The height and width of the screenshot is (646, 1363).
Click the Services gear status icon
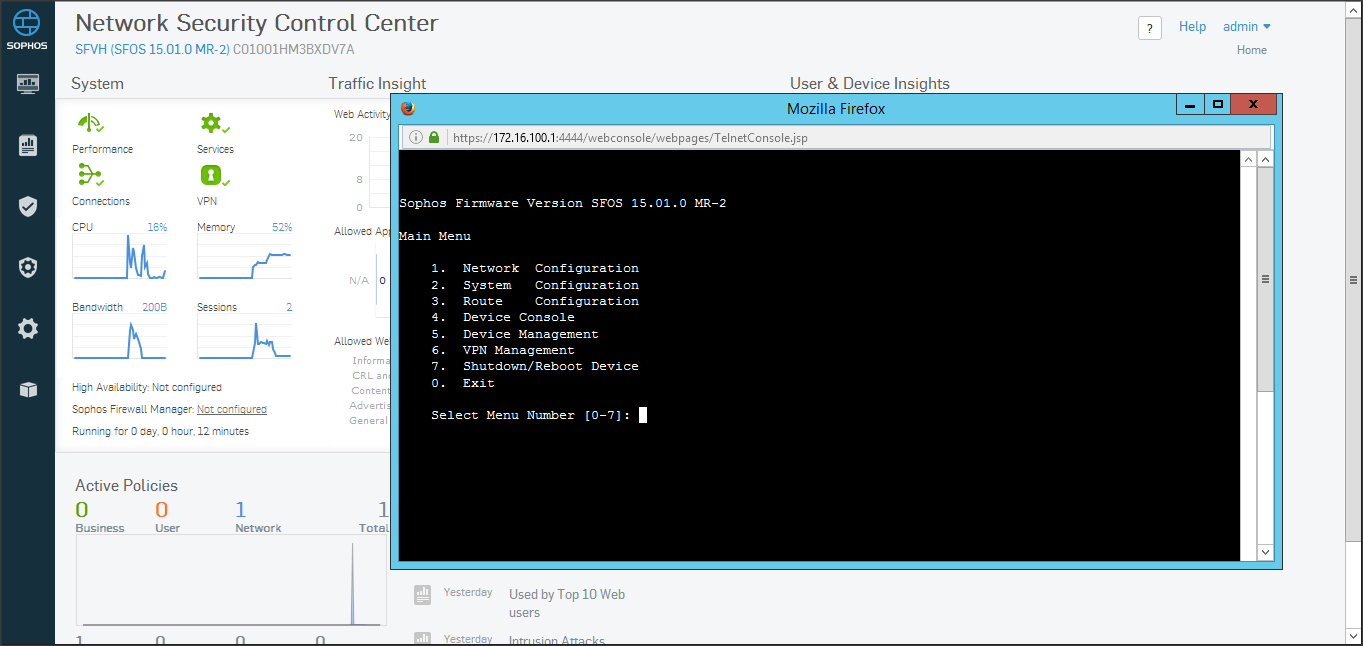click(212, 123)
